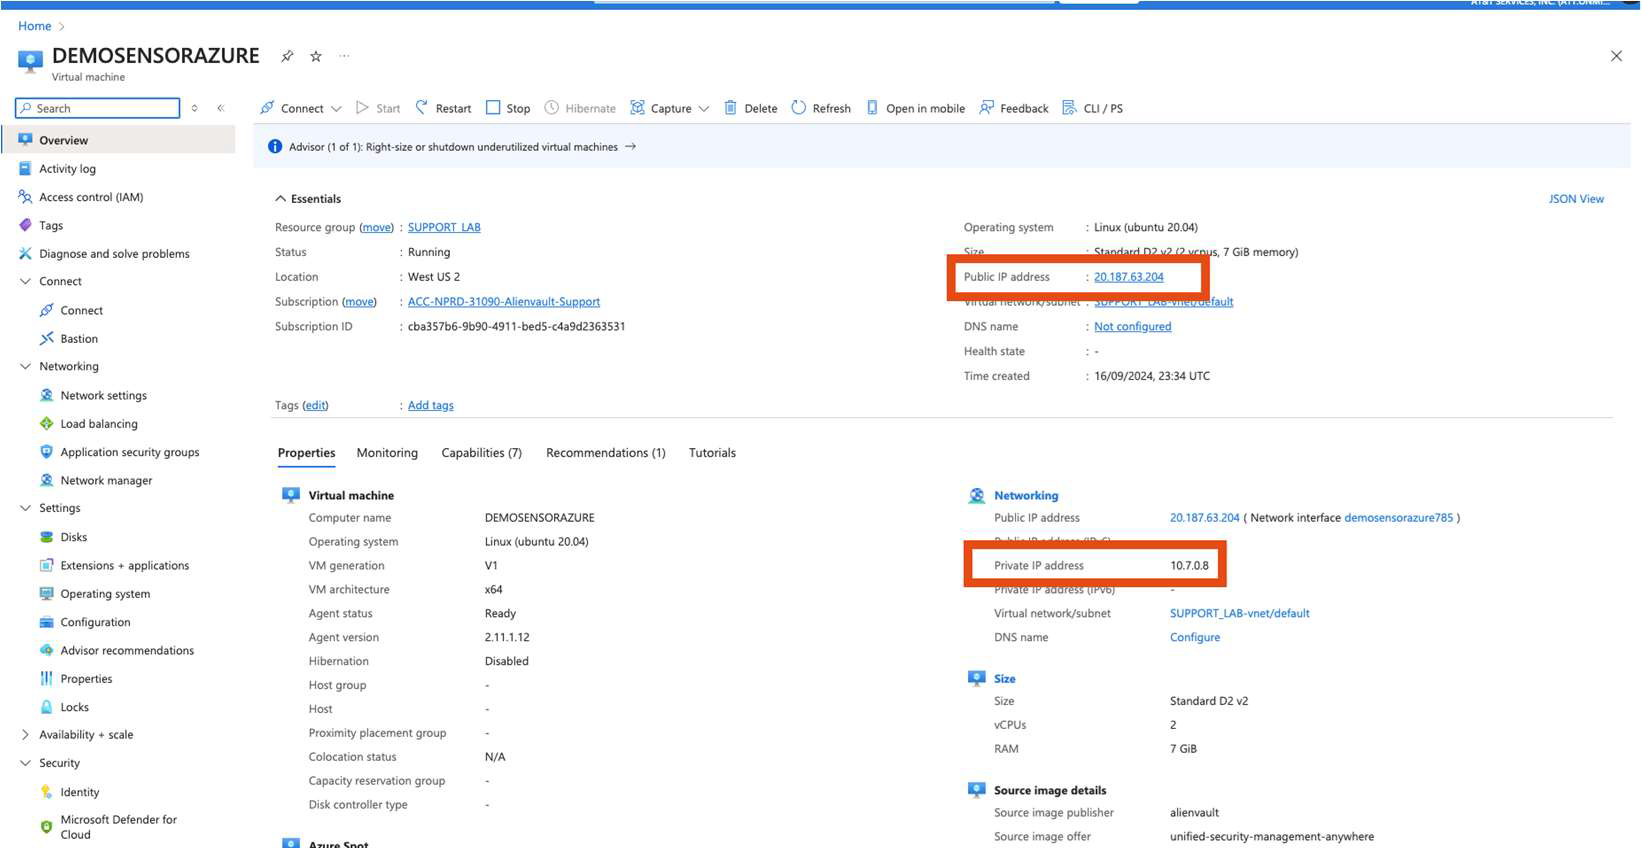
Task: Click Open in mobile
Action: (x=915, y=108)
